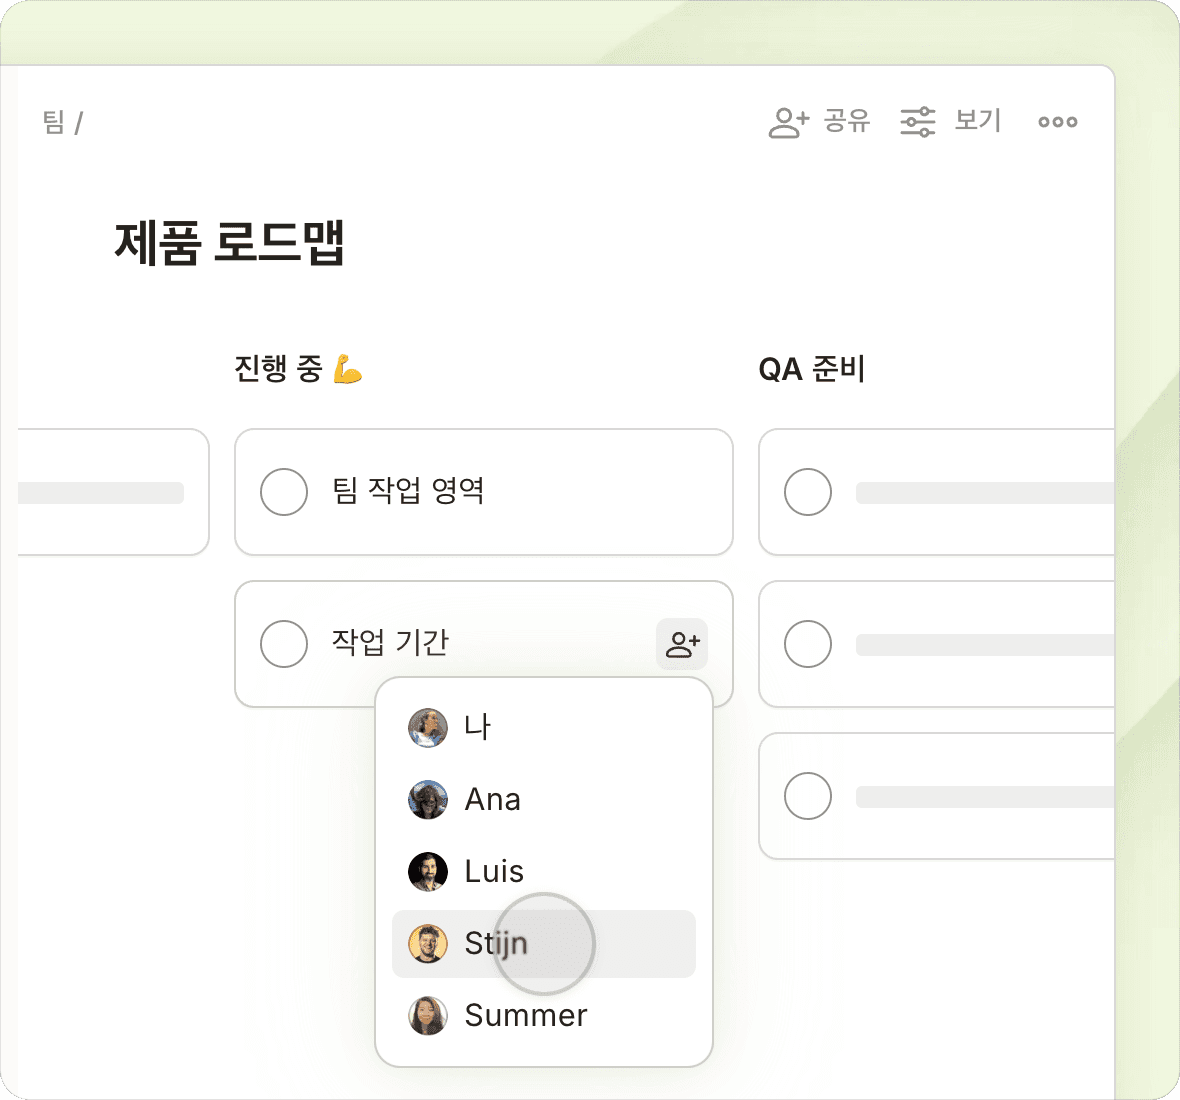Click the 보기 view button label
Screen dimensions: 1180x1100
click(977, 121)
